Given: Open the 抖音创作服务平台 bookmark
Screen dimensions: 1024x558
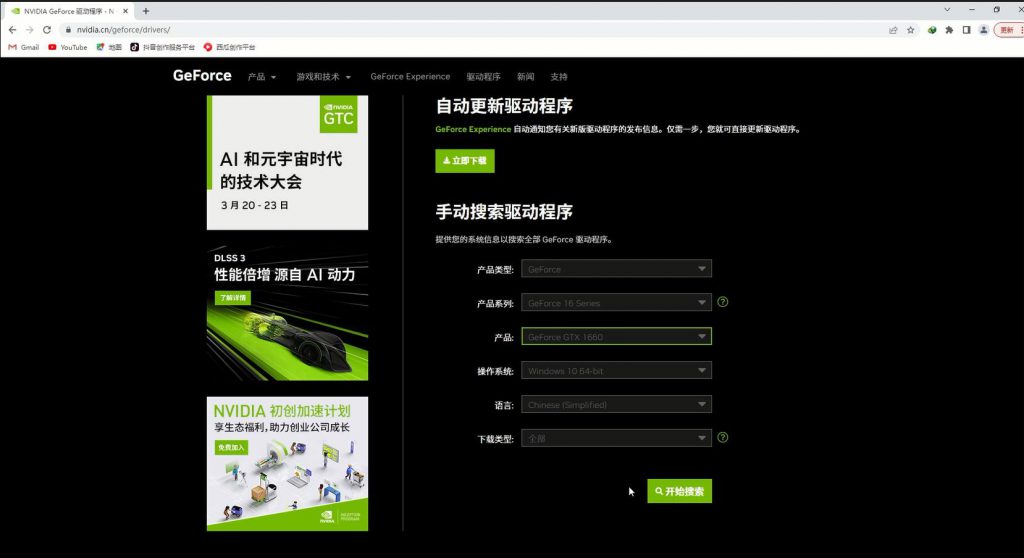Looking at the screenshot, I should click(163, 47).
